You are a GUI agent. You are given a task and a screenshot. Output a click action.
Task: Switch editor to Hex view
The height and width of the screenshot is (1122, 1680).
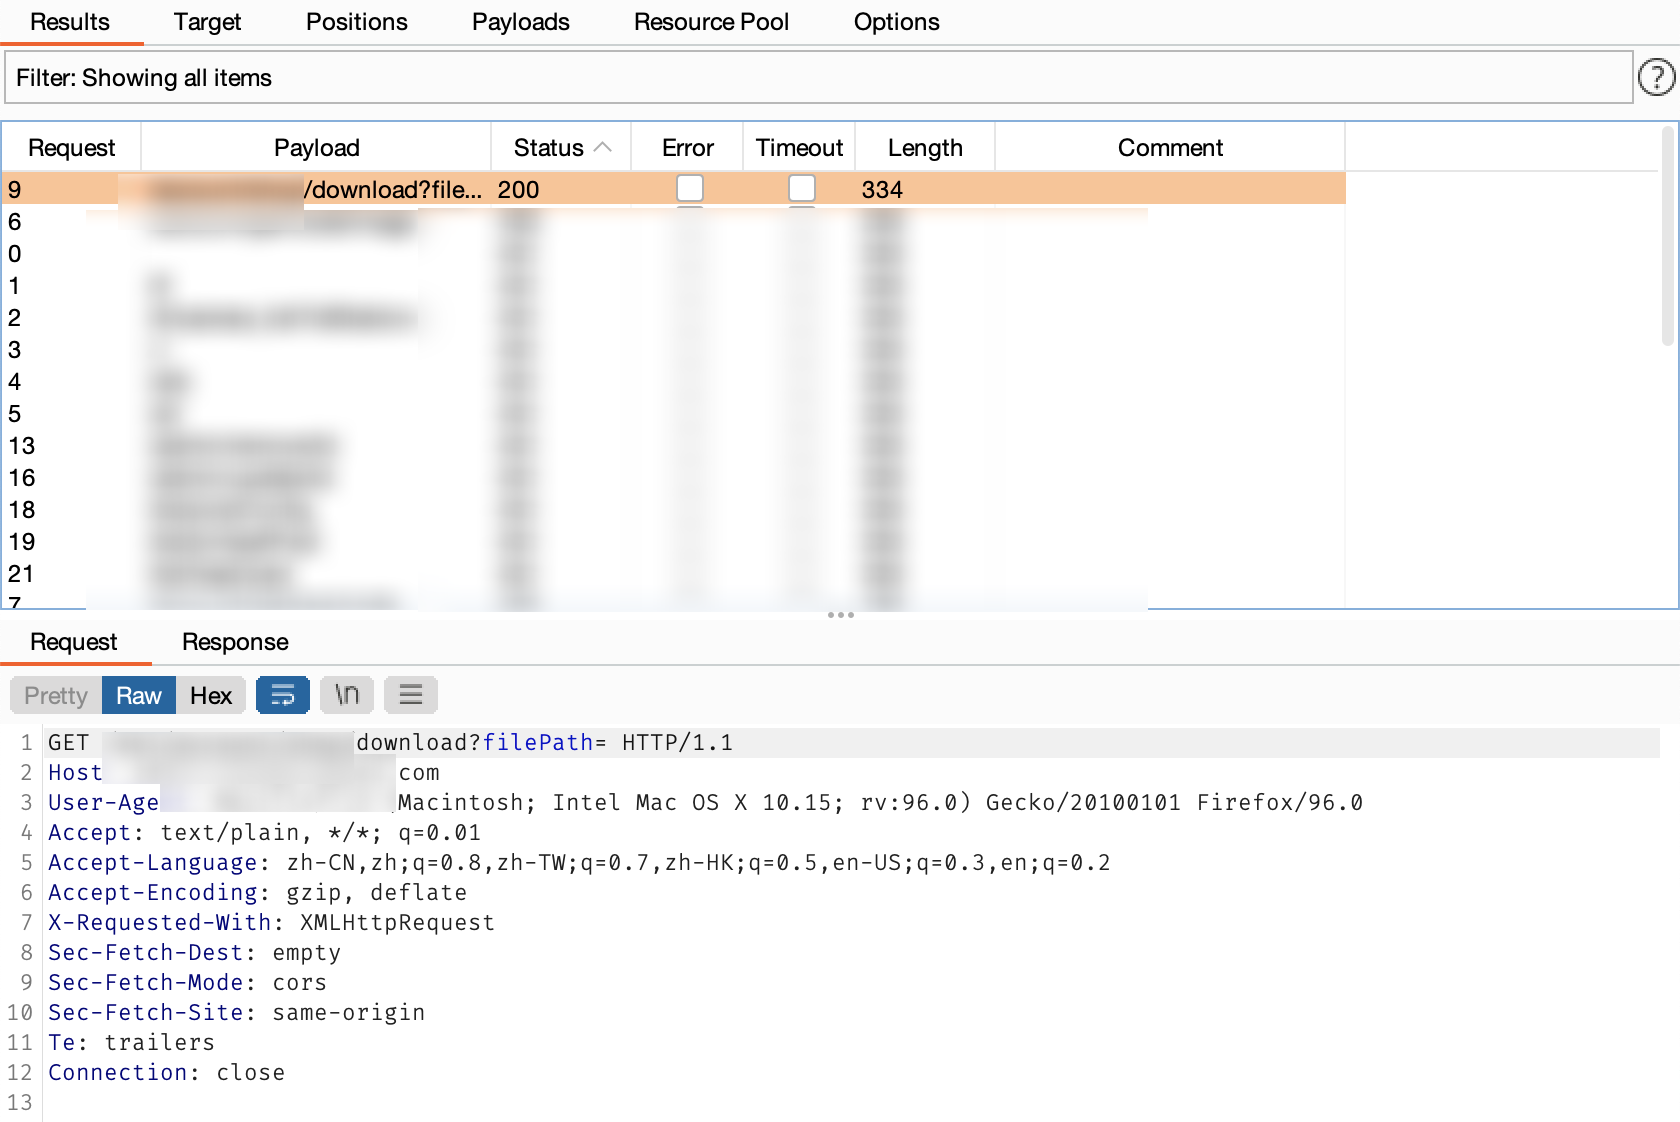[211, 695]
